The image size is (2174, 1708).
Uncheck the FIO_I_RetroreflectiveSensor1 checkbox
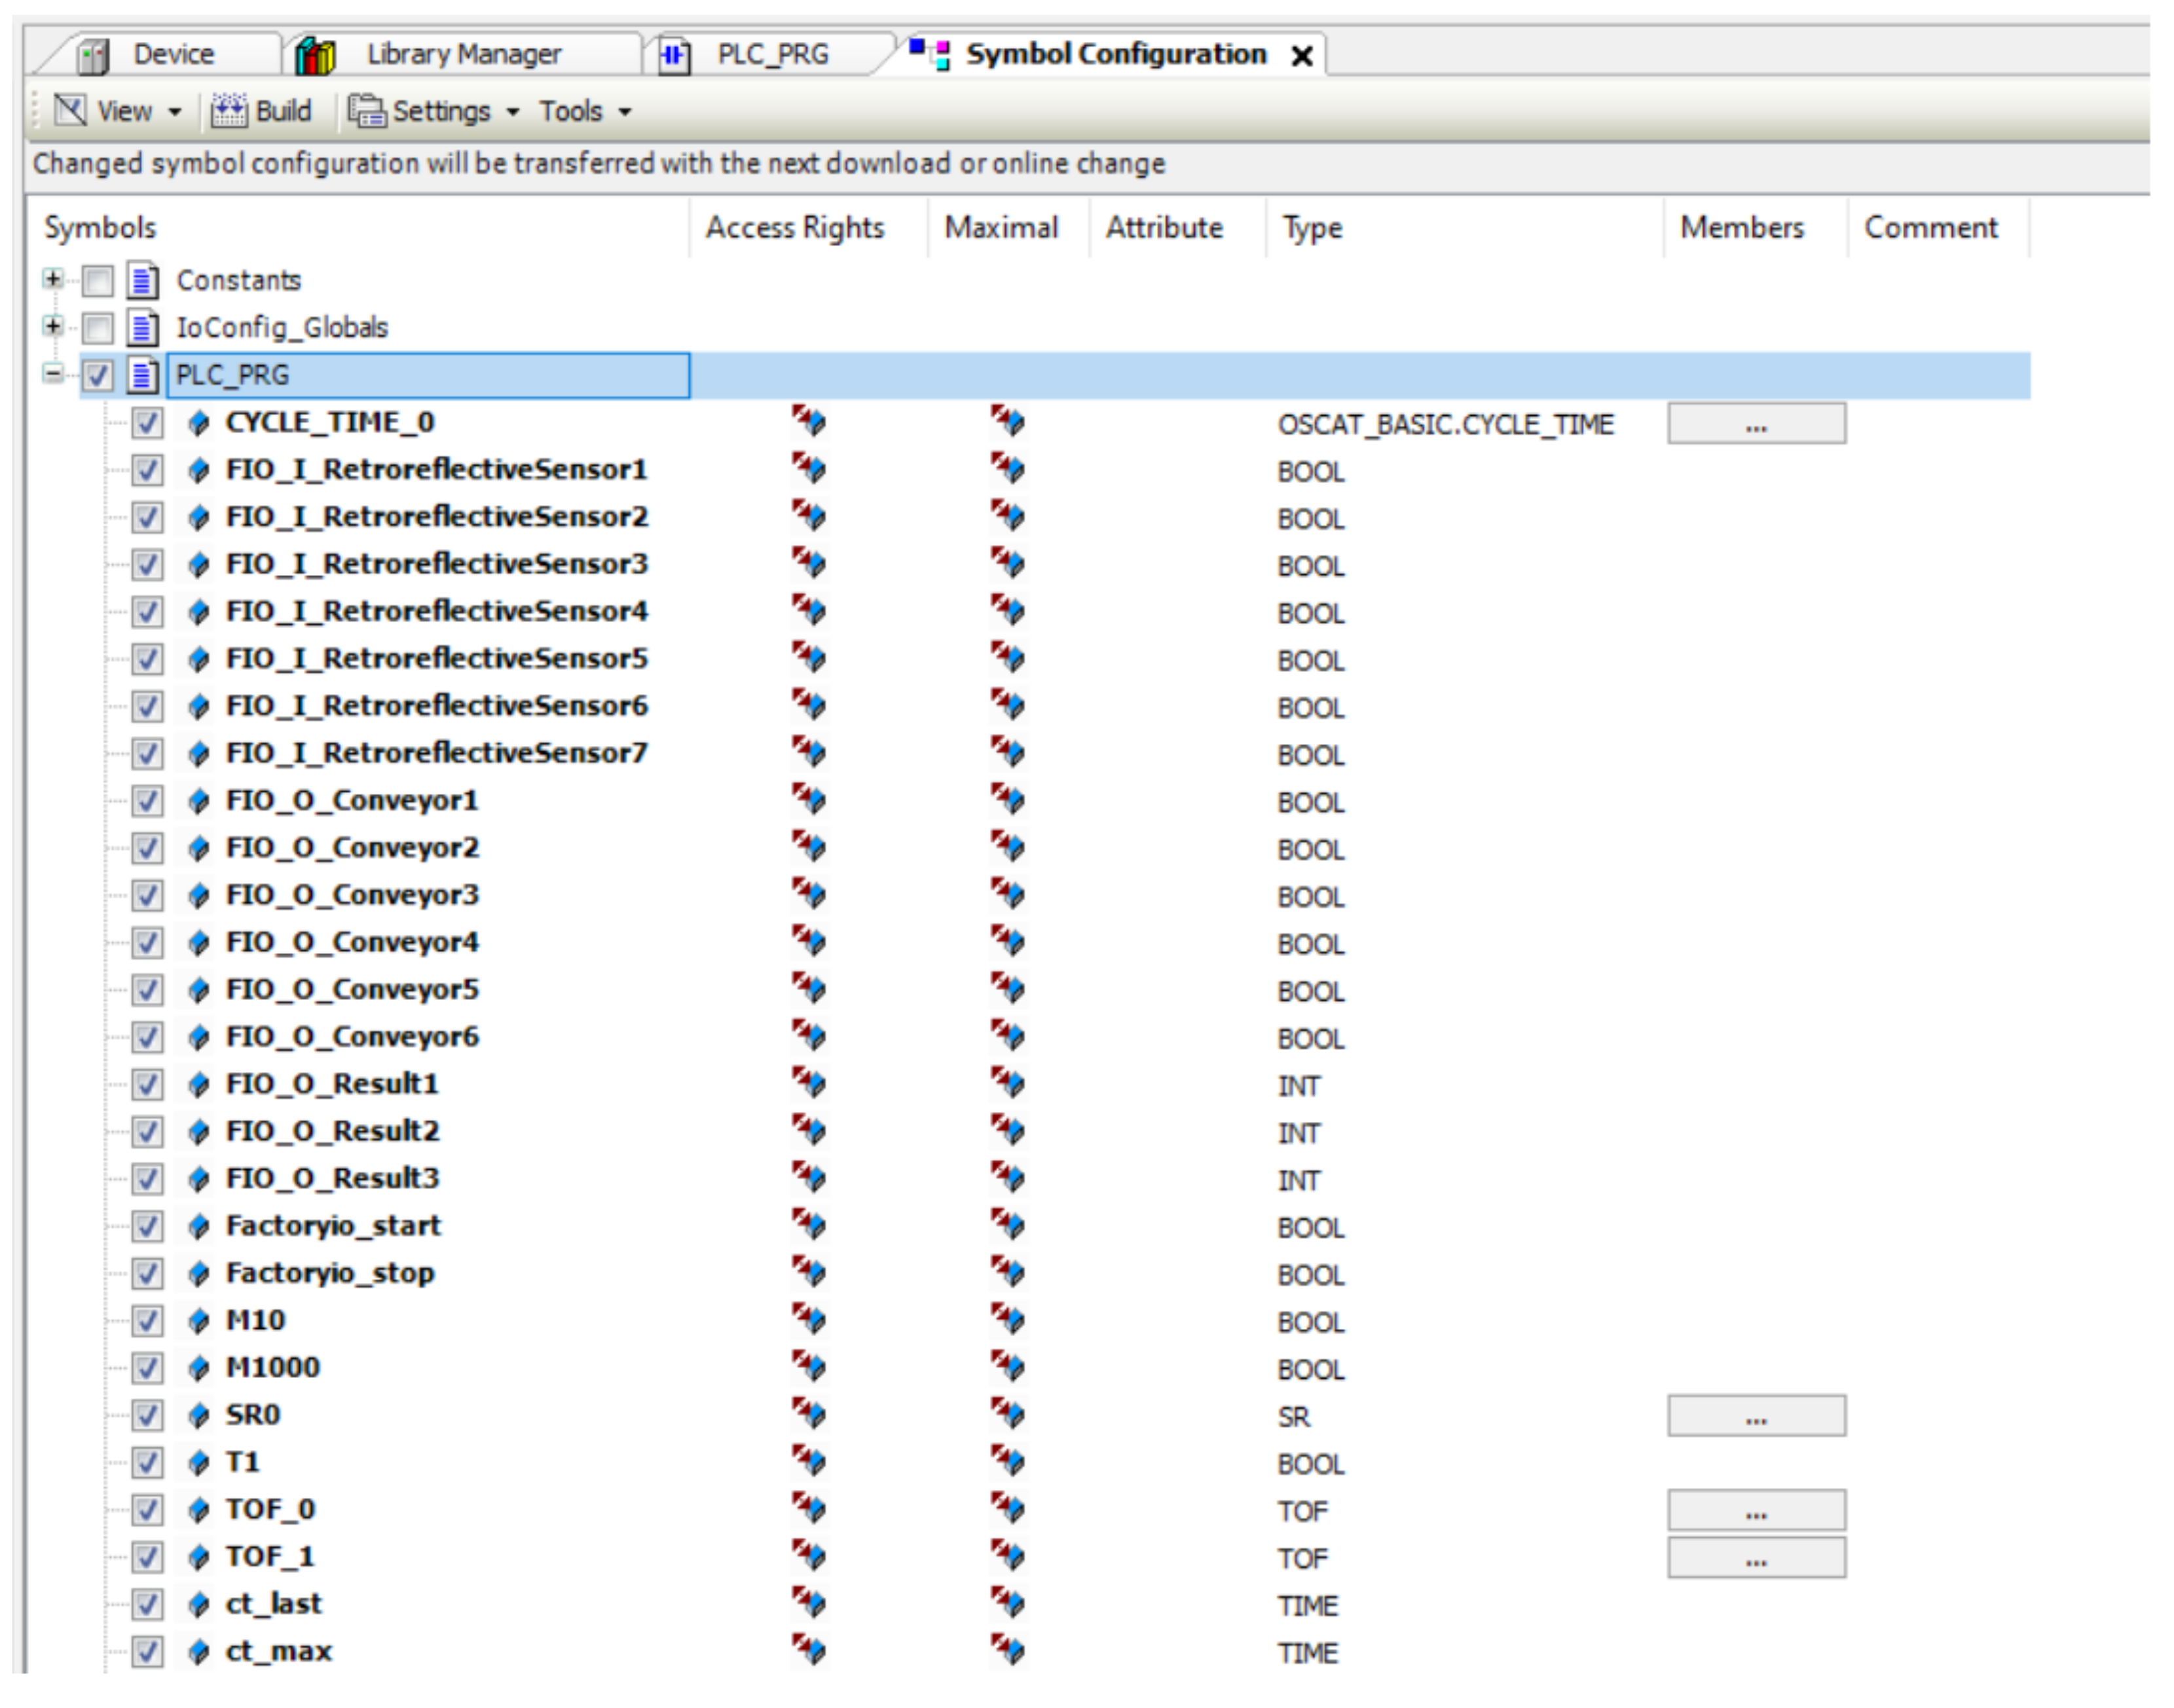coord(148,470)
